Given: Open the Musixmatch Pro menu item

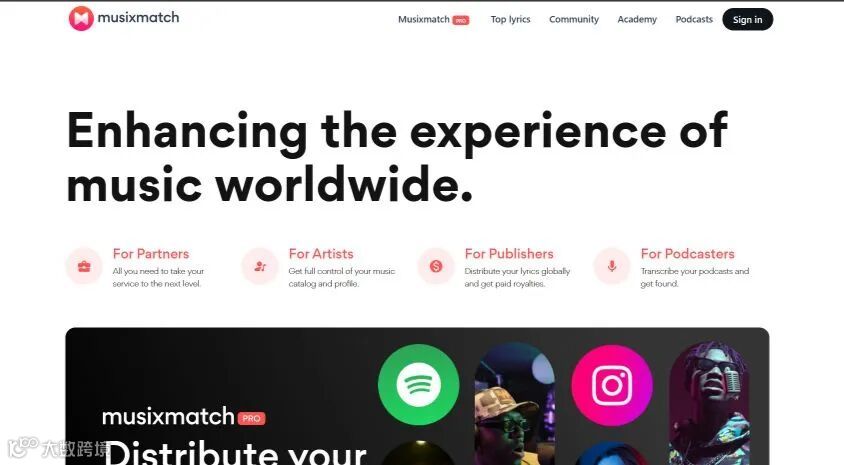Looking at the screenshot, I should [x=433, y=19].
